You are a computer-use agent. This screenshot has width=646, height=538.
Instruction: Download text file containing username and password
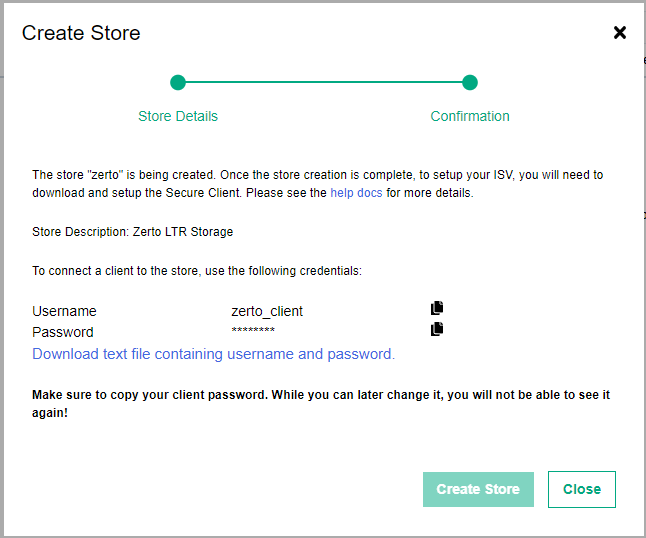(213, 354)
